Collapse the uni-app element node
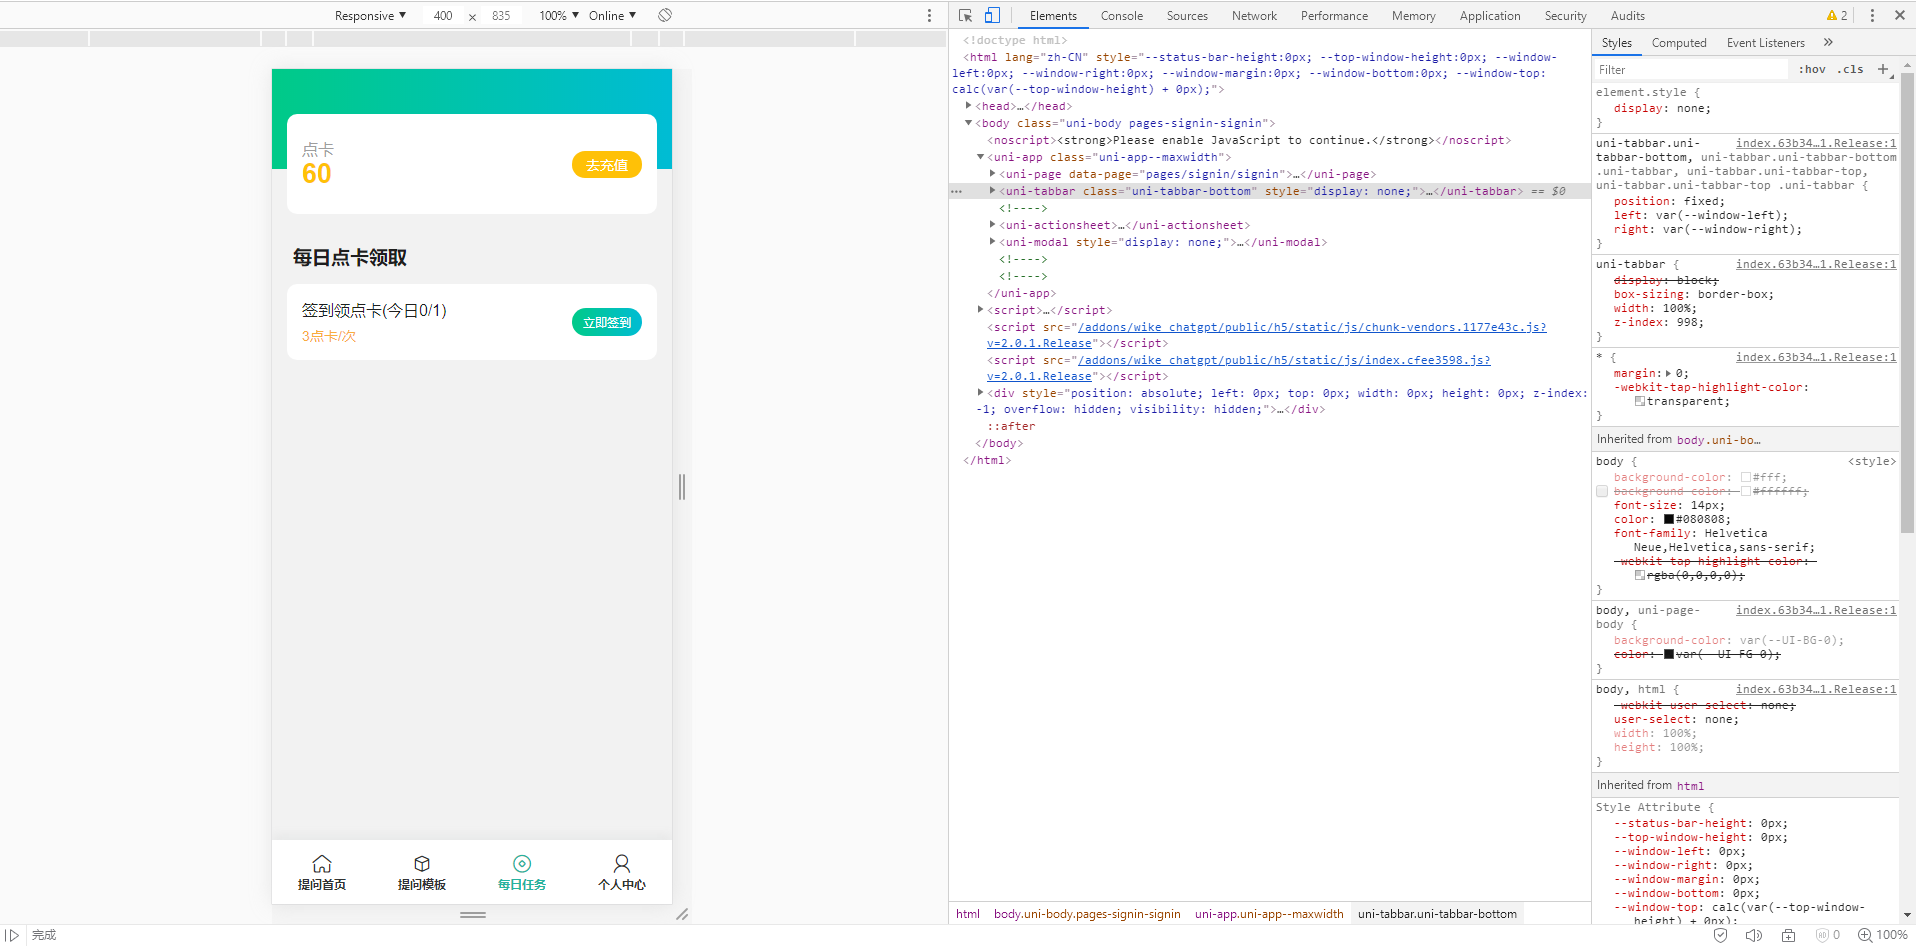1916x946 pixels. 980,157
